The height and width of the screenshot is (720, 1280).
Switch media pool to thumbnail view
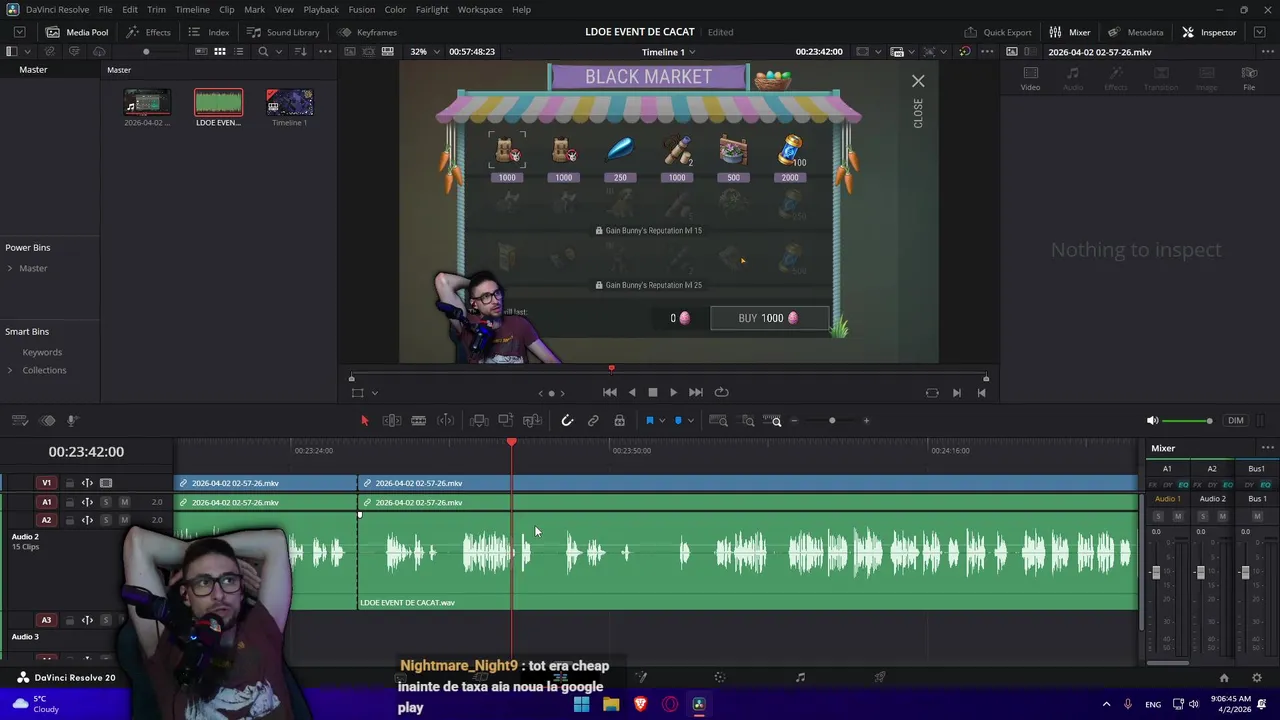219,51
